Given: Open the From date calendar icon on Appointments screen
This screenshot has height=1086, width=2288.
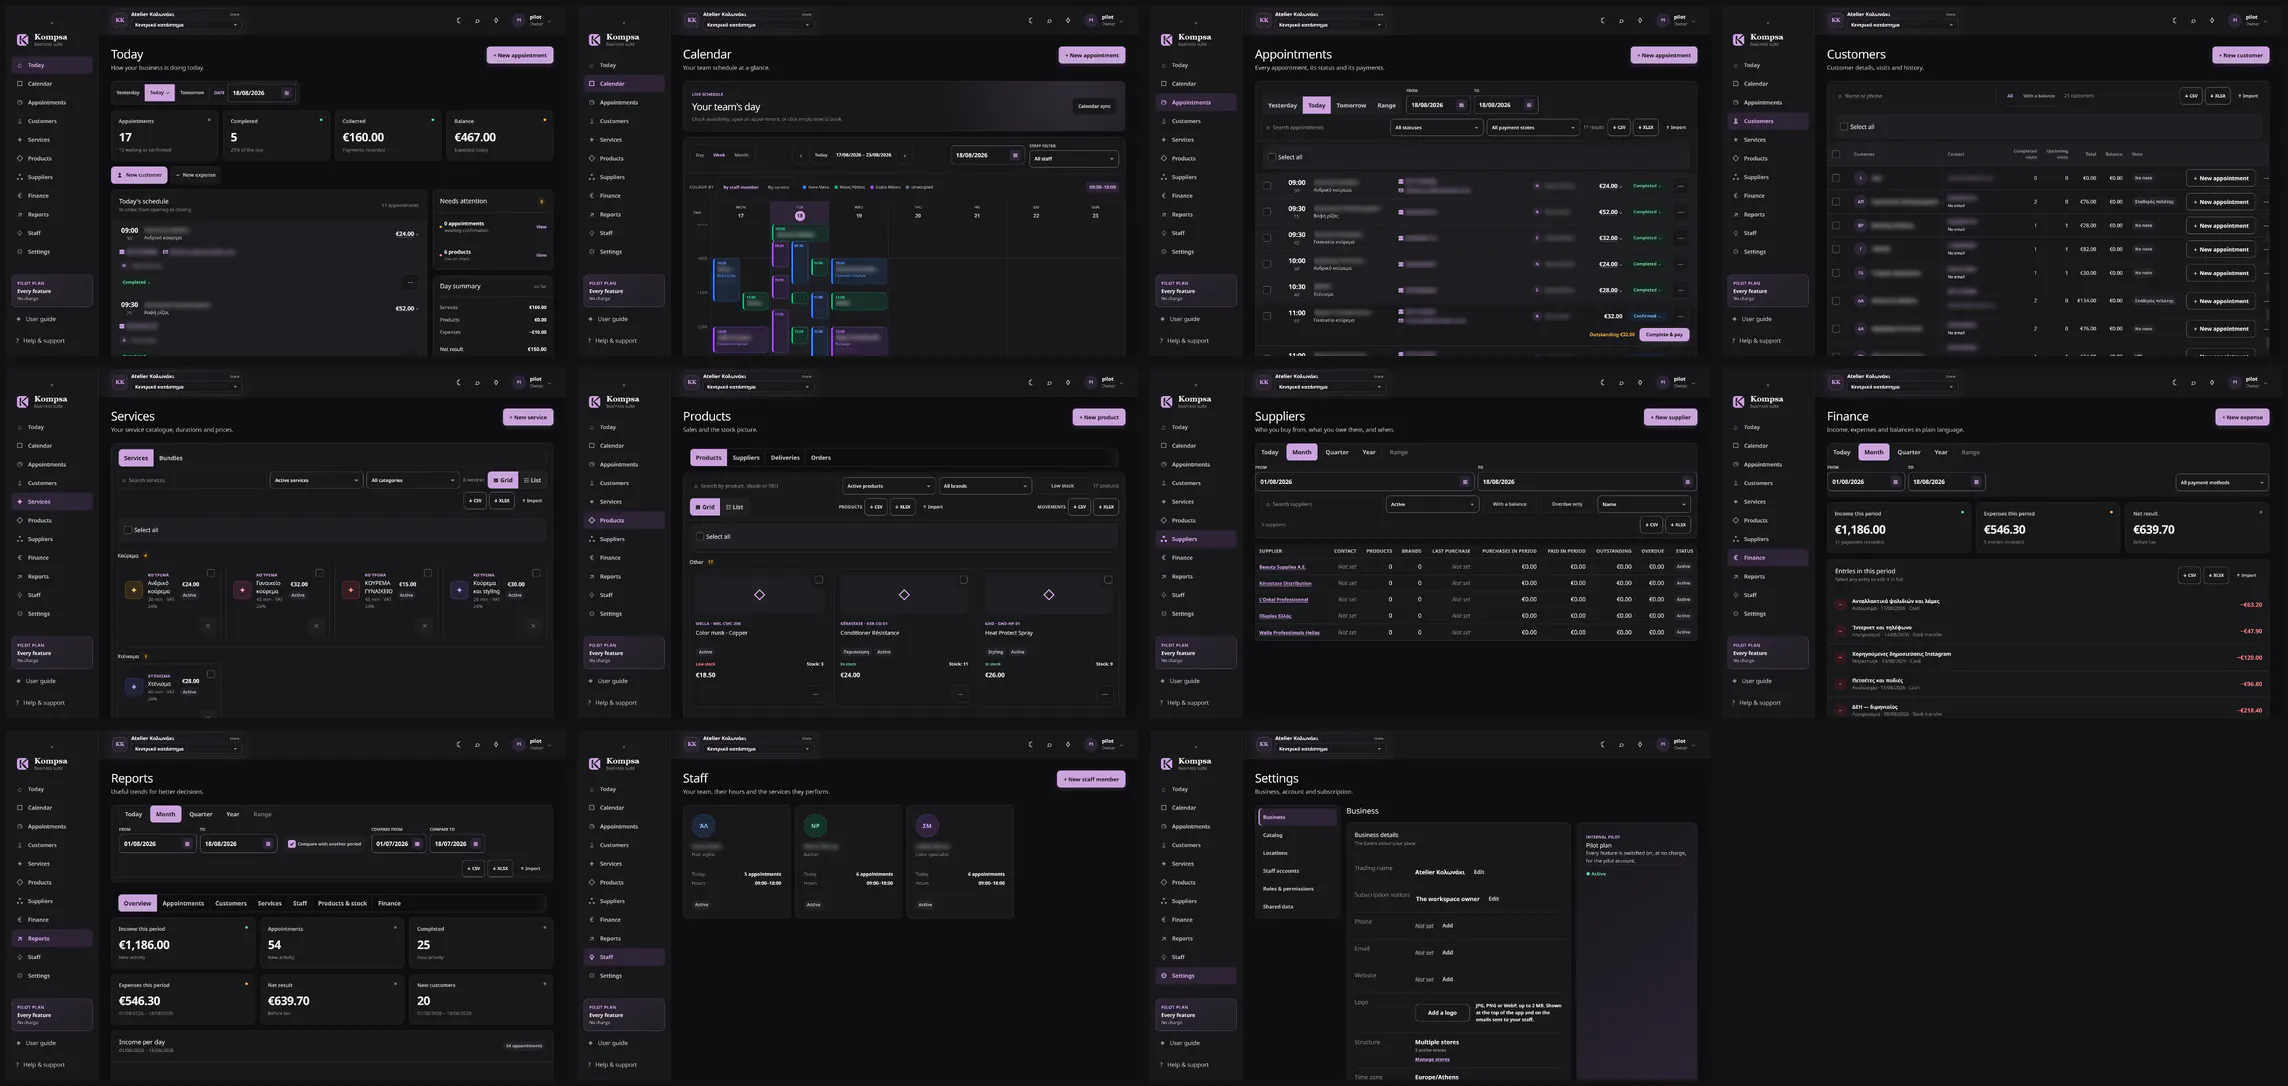Looking at the screenshot, I should tap(1461, 105).
